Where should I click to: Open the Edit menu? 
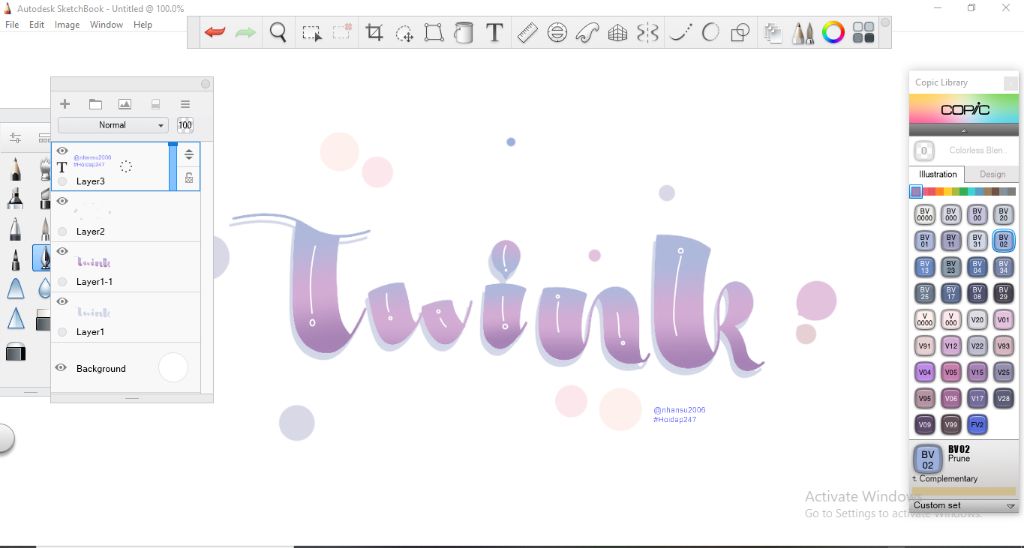37,25
